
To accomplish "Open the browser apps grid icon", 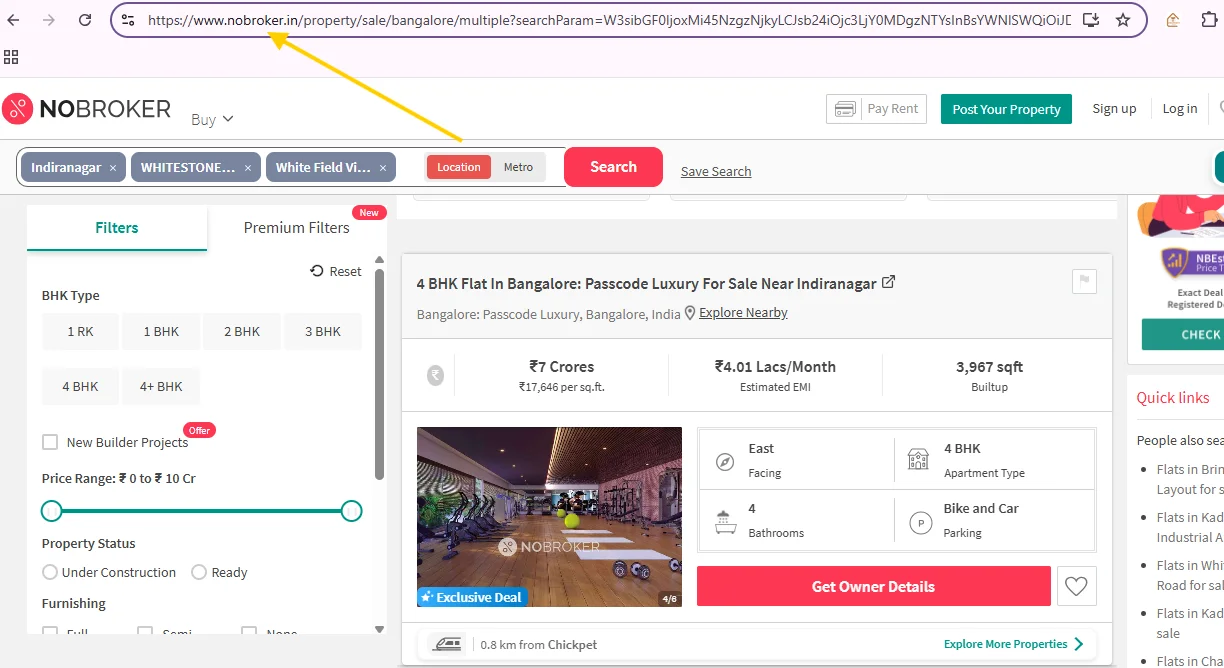I will (12, 57).
